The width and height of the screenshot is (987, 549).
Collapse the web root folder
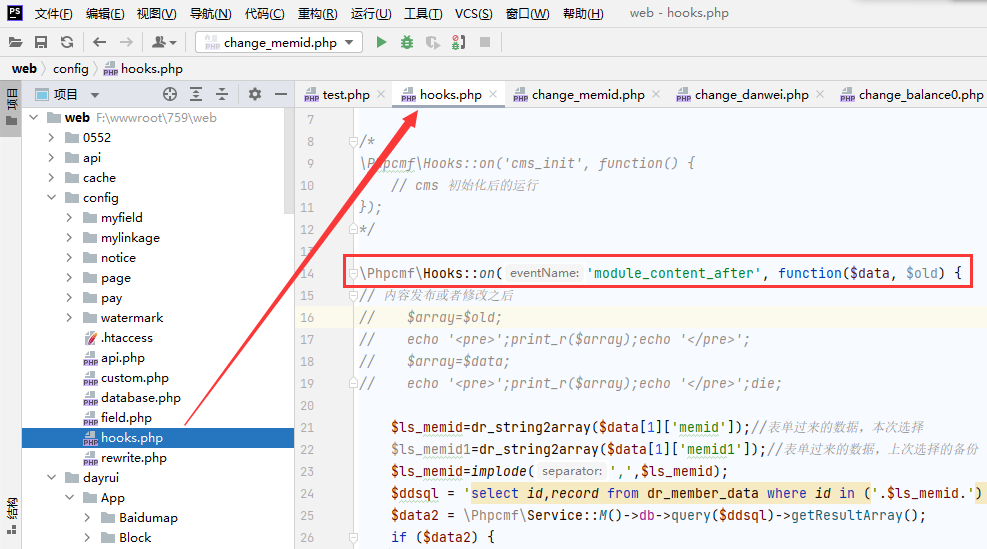coord(34,118)
